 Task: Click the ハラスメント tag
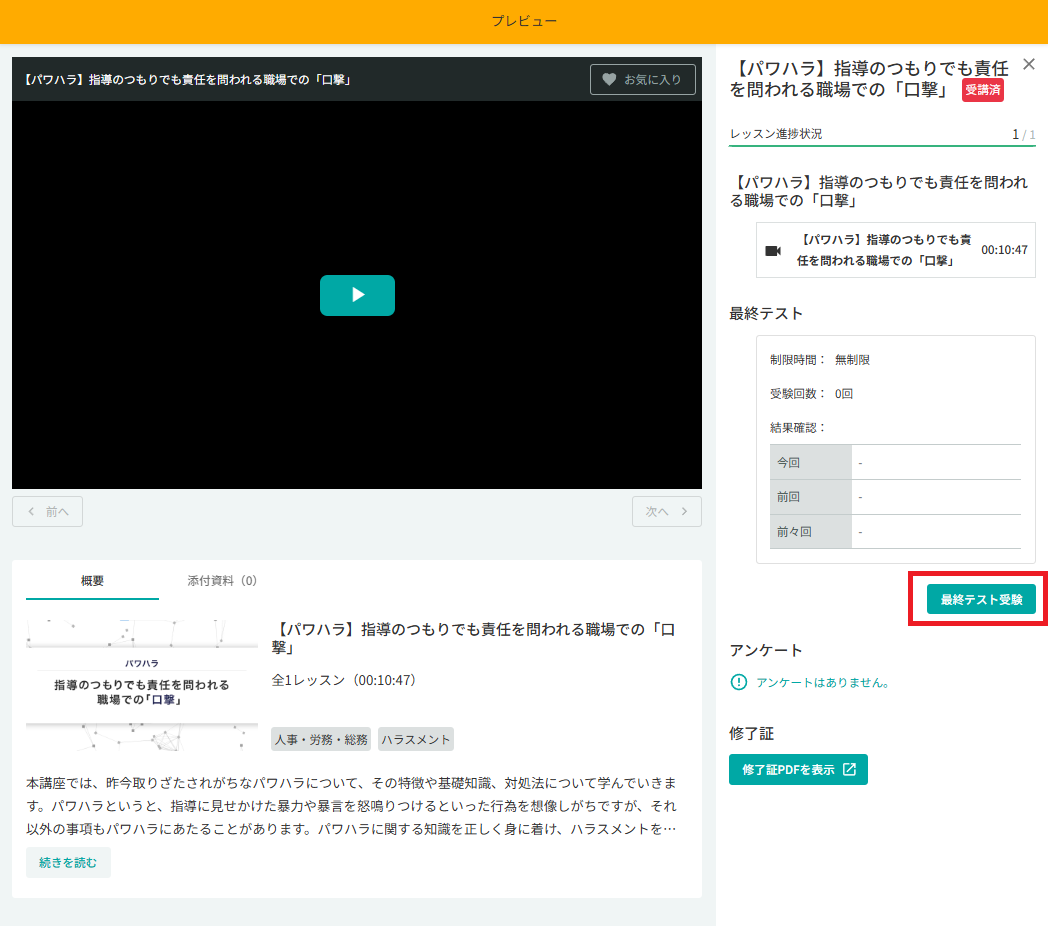tap(416, 739)
